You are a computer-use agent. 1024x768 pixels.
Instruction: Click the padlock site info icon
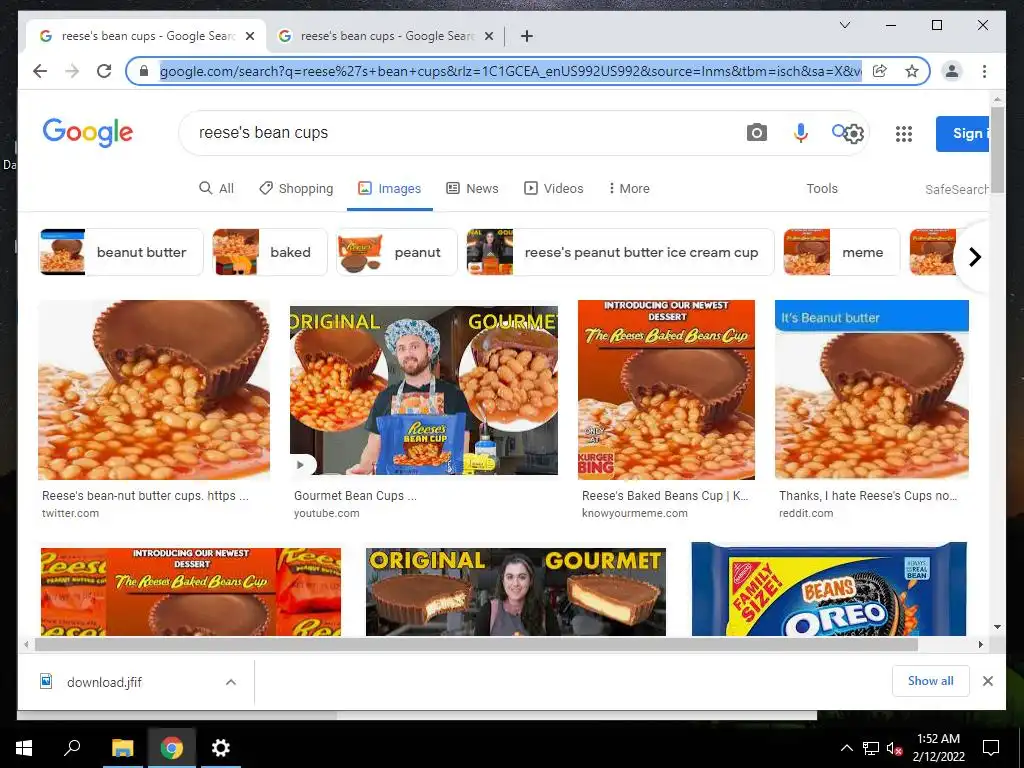click(x=144, y=71)
